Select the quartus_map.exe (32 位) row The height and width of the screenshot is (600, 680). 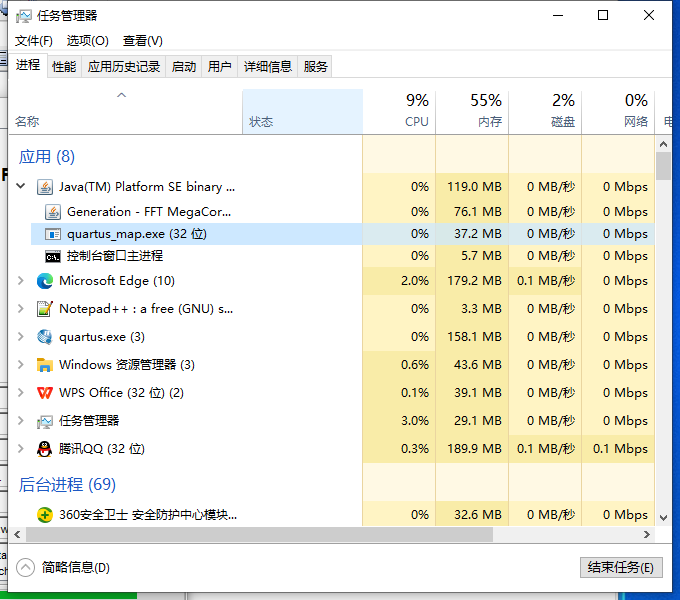point(343,234)
